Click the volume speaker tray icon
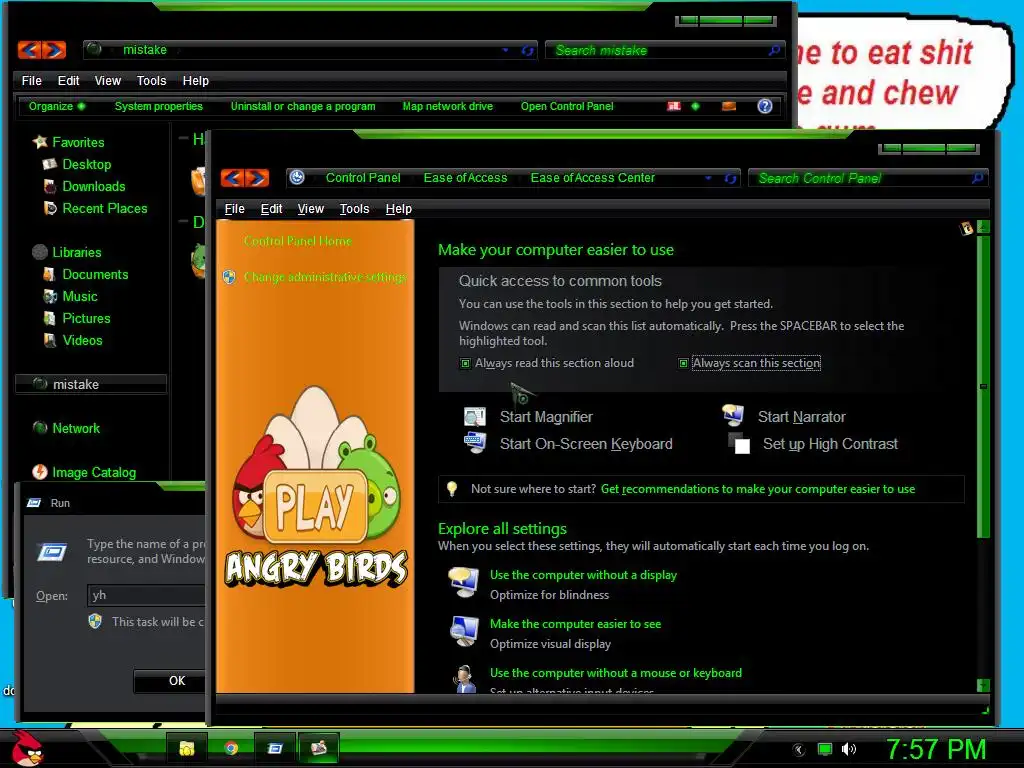 click(848, 749)
